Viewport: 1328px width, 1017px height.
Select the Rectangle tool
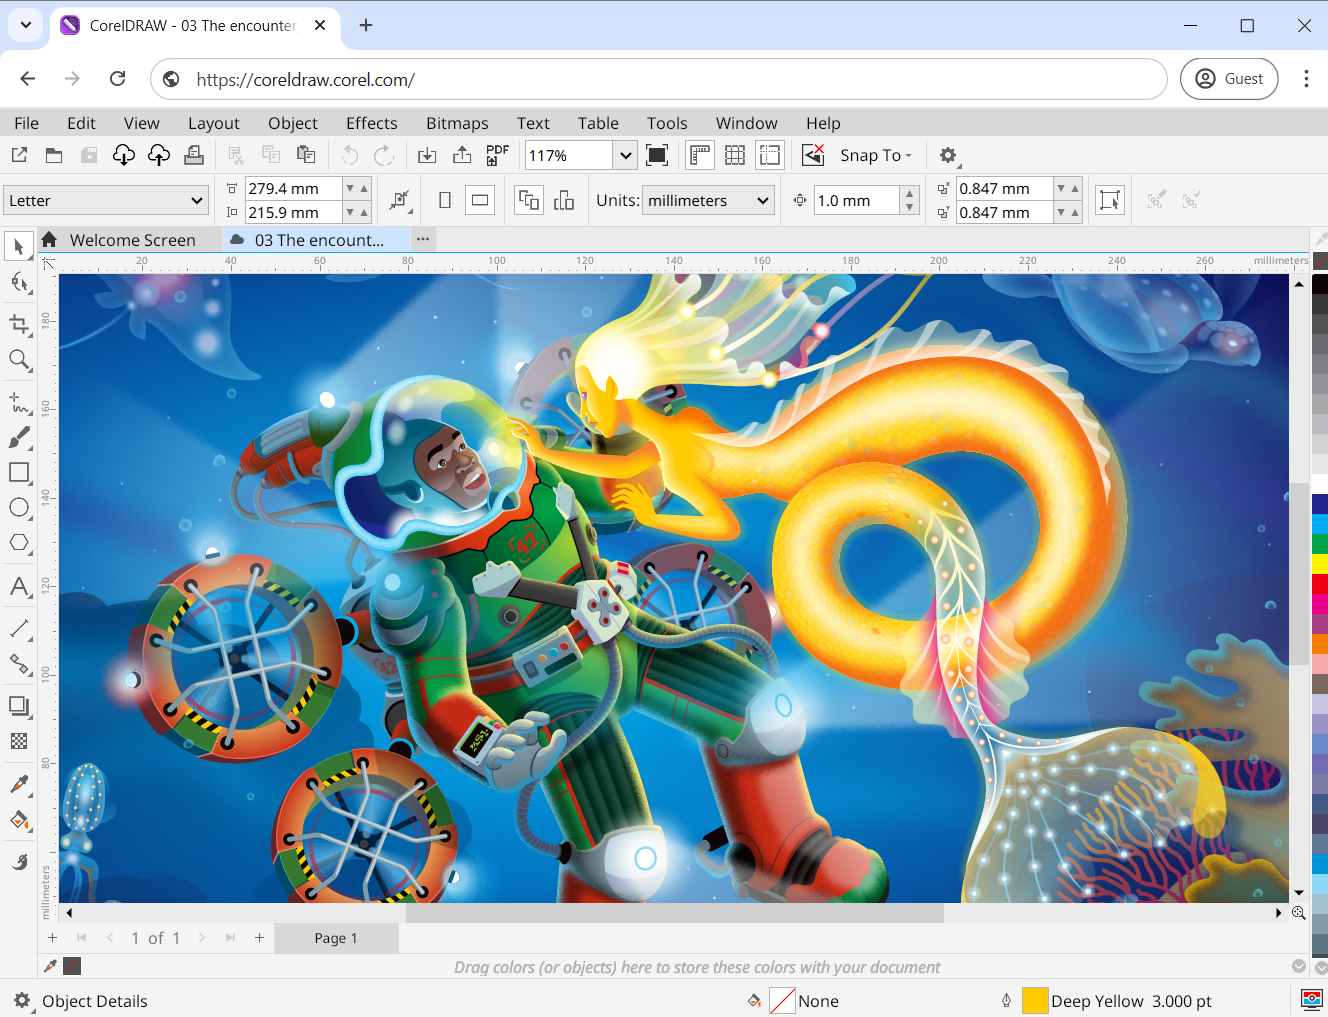pos(18,473)
